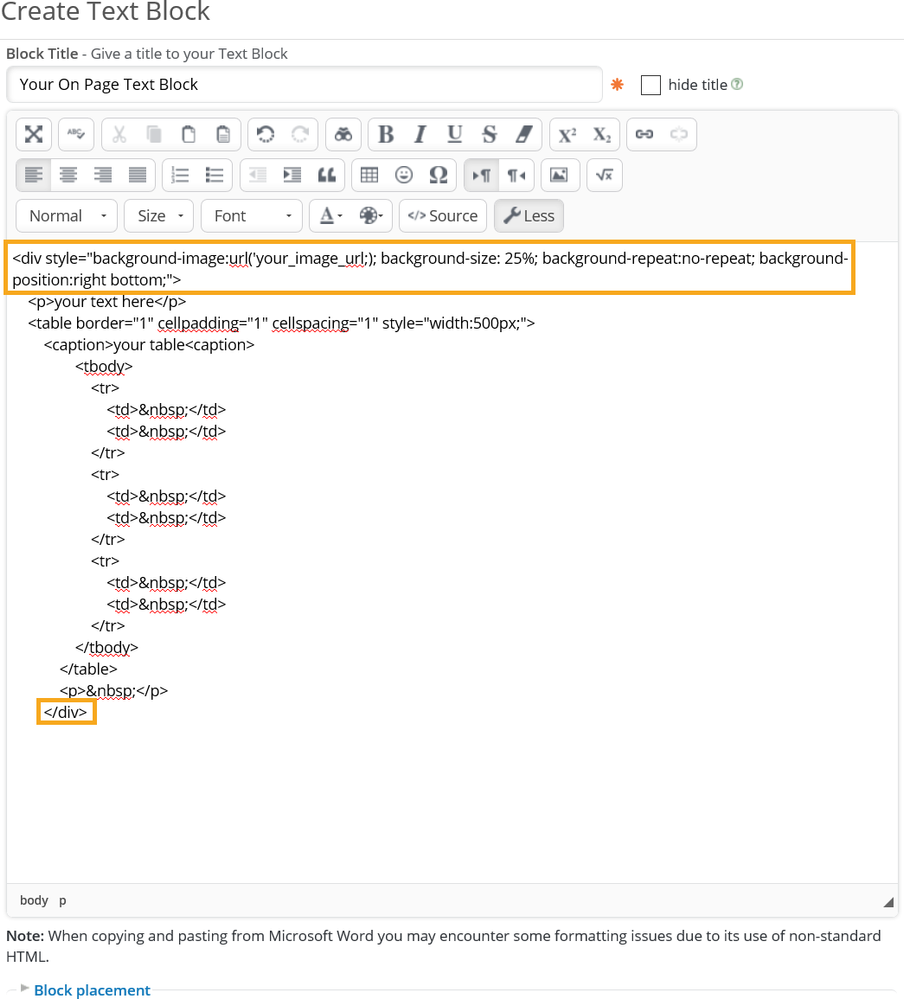The width and height of the screenshot is (904, 999).
Task: Switch to Source view
Action: [443, 216]
